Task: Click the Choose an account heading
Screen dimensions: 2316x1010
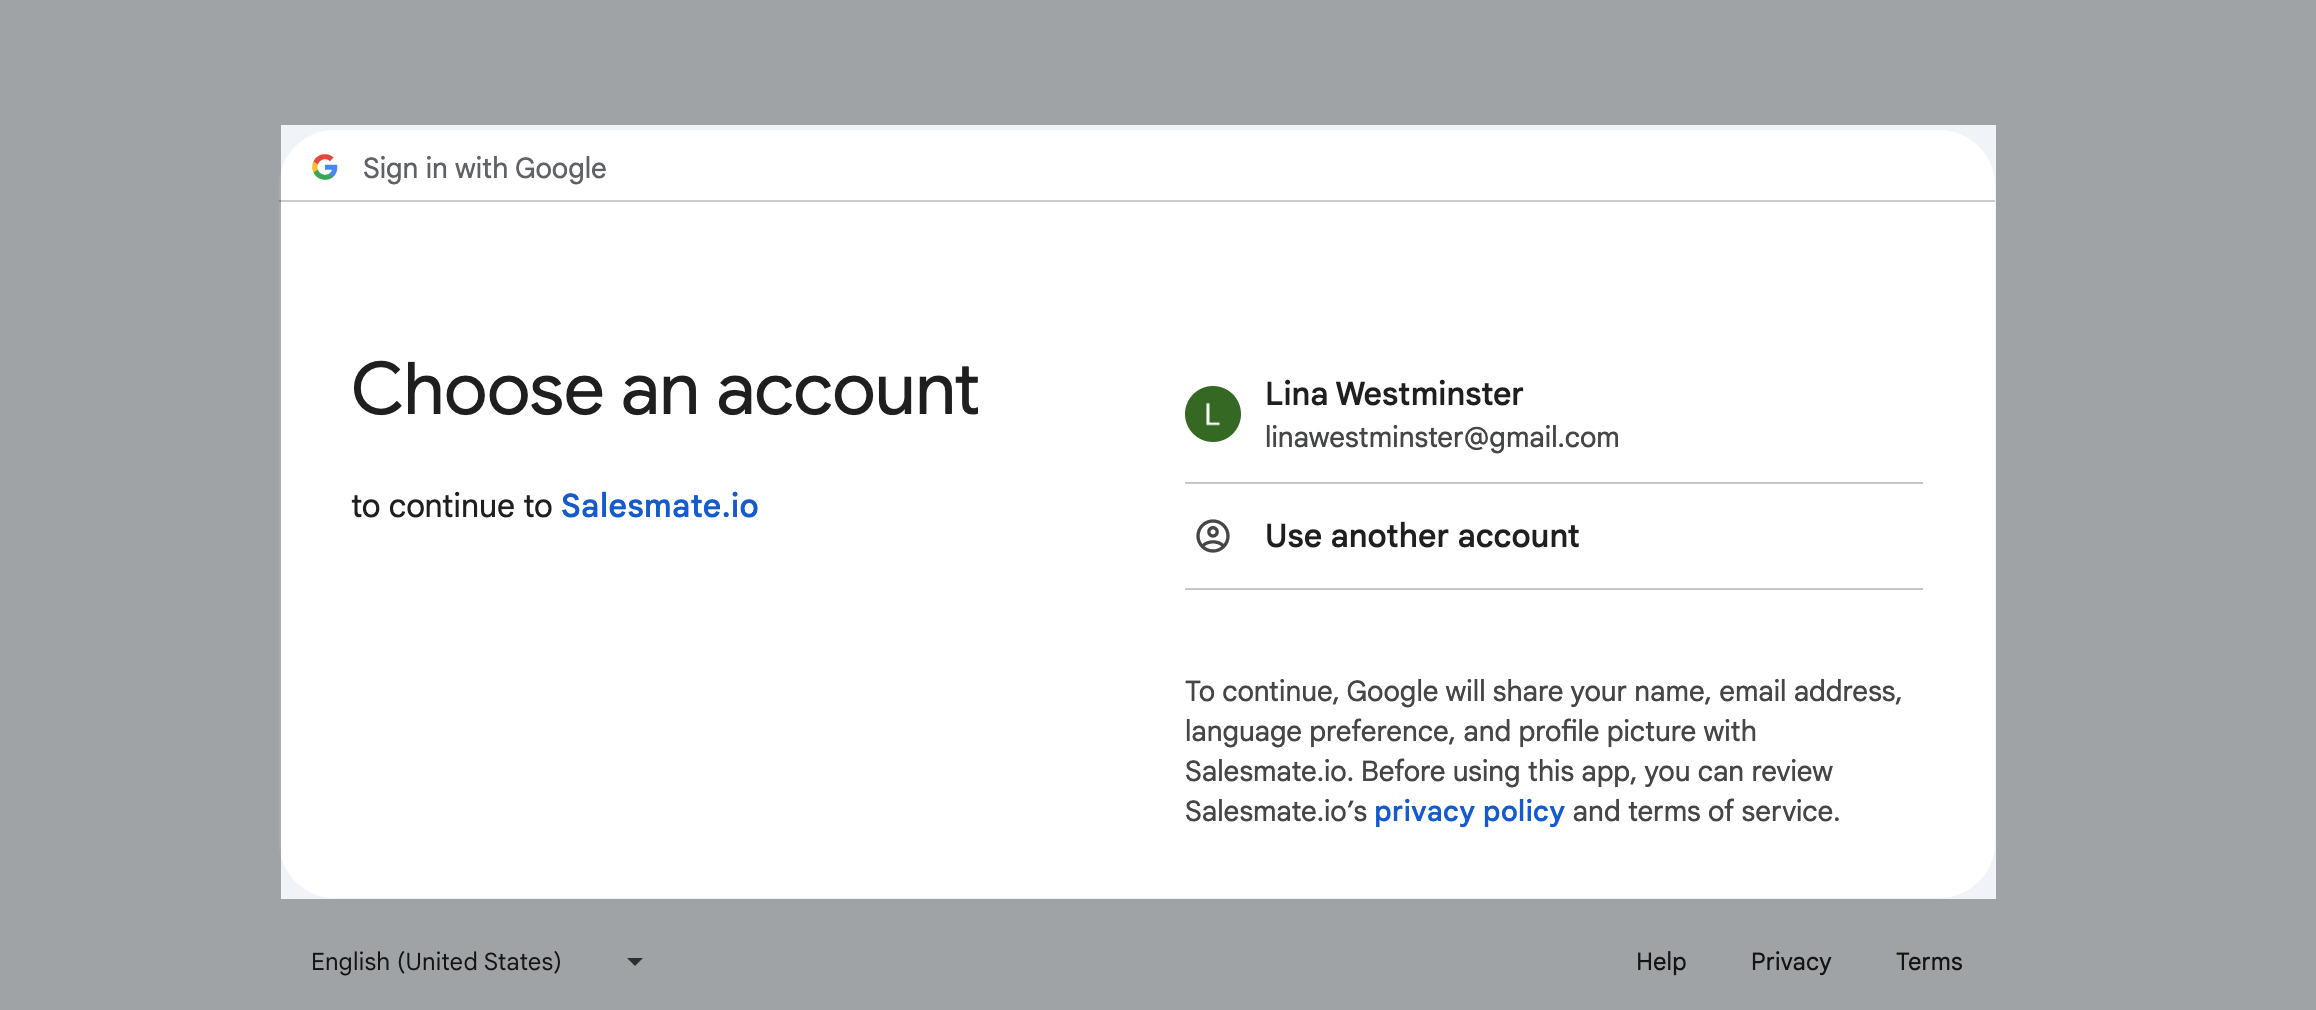Action: point(665,389)
